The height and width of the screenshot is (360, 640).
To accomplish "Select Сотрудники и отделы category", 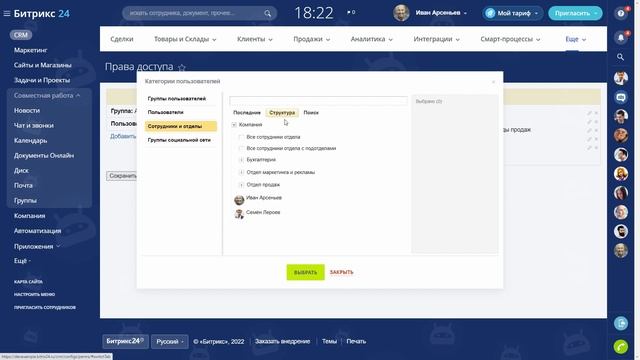I will point(180,127).
